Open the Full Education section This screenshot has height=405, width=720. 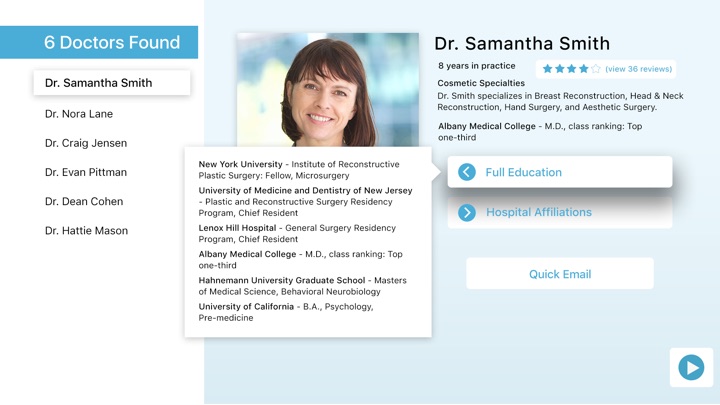tap(560, 172)
